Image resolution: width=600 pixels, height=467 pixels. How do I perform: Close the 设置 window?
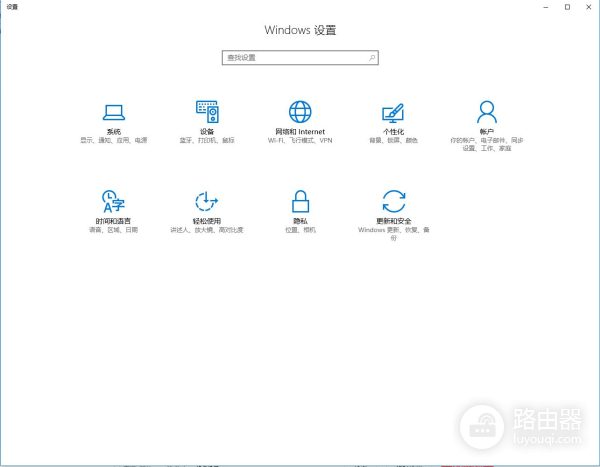pos(589,7)
